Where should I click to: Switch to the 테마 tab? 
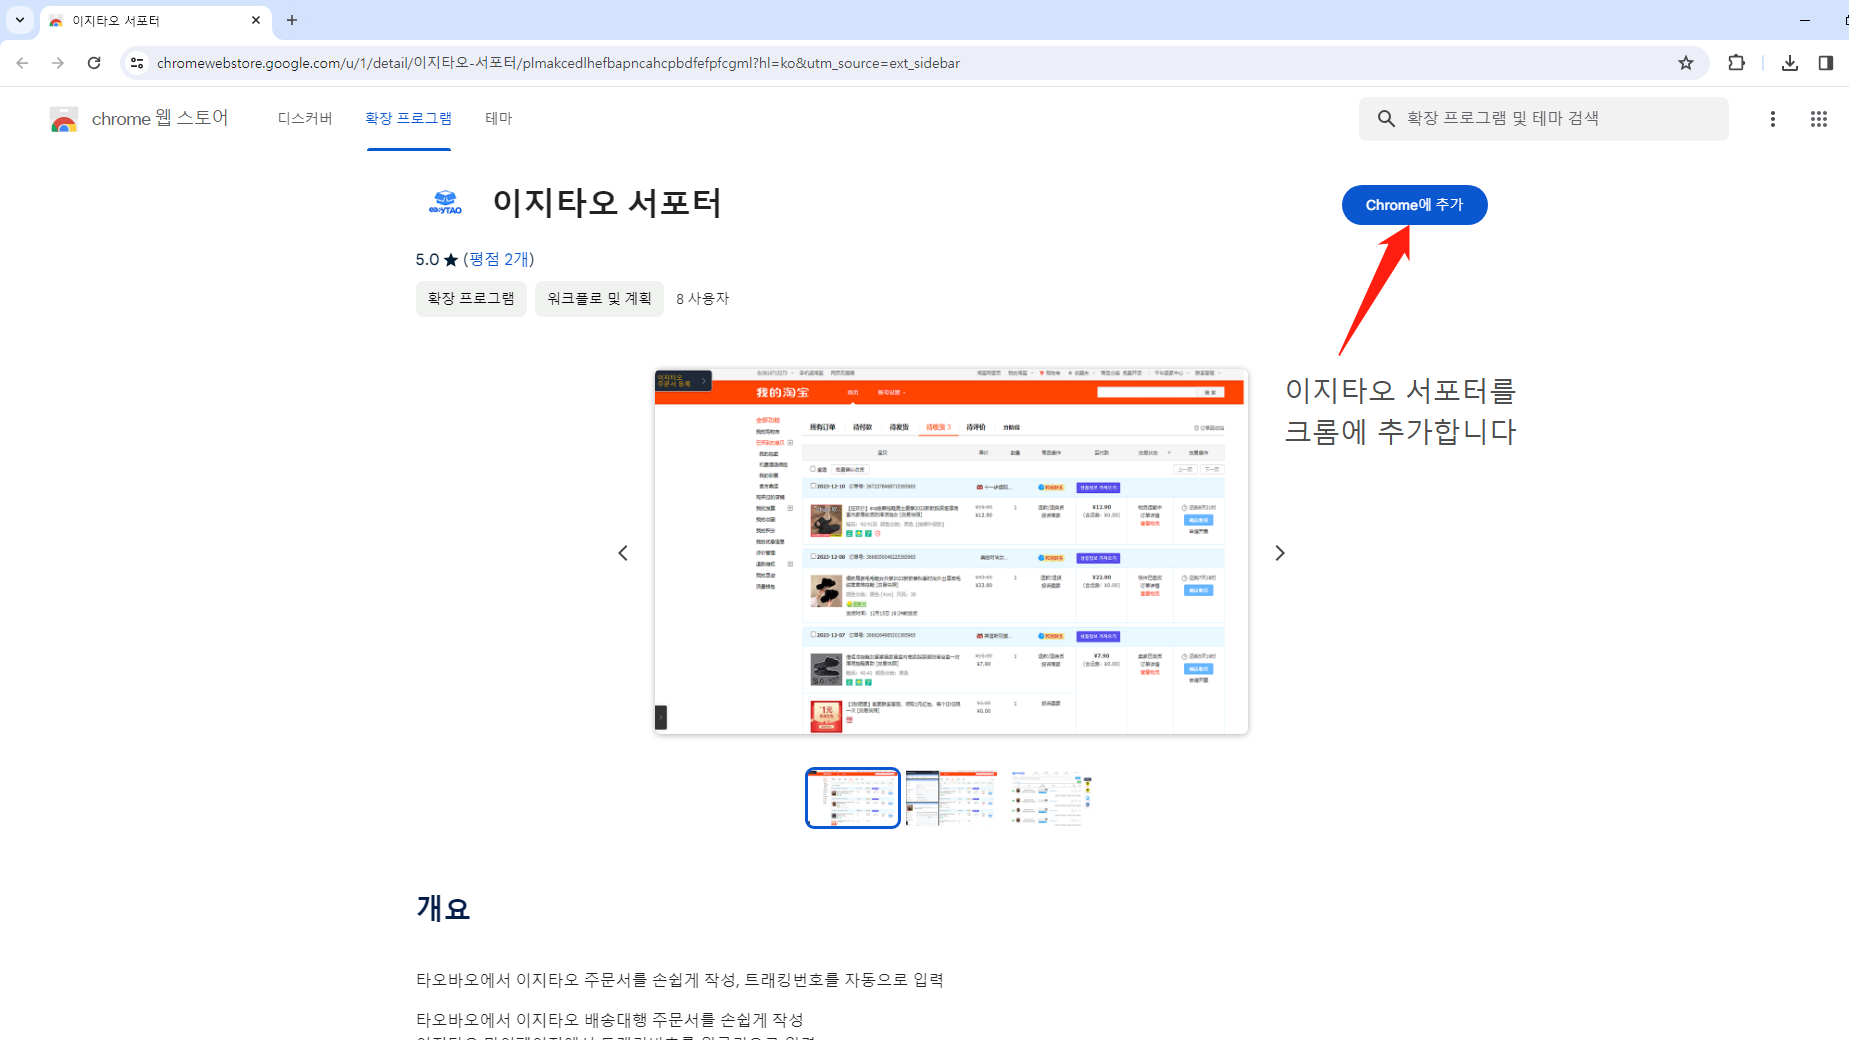pos(499,118)
